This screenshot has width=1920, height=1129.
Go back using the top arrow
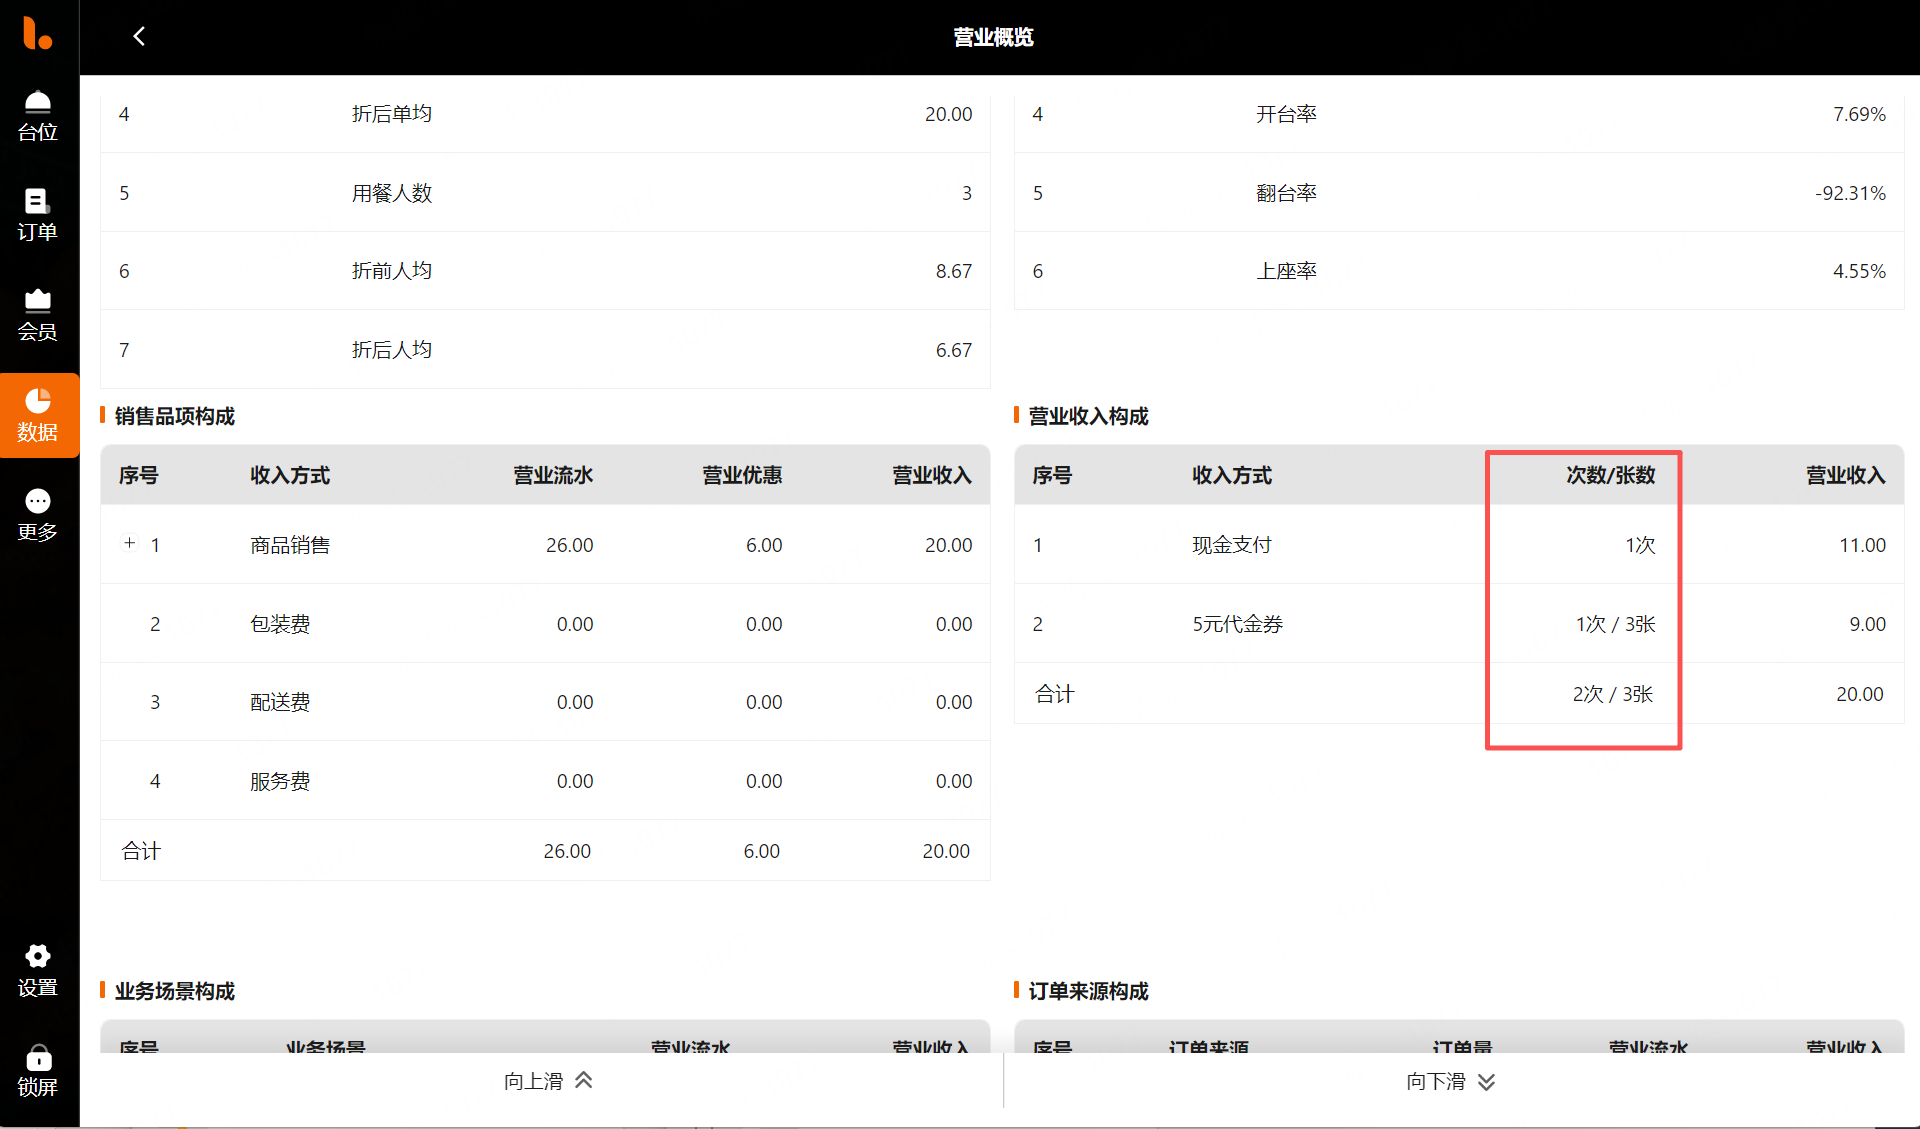click(x=139, y=37)
